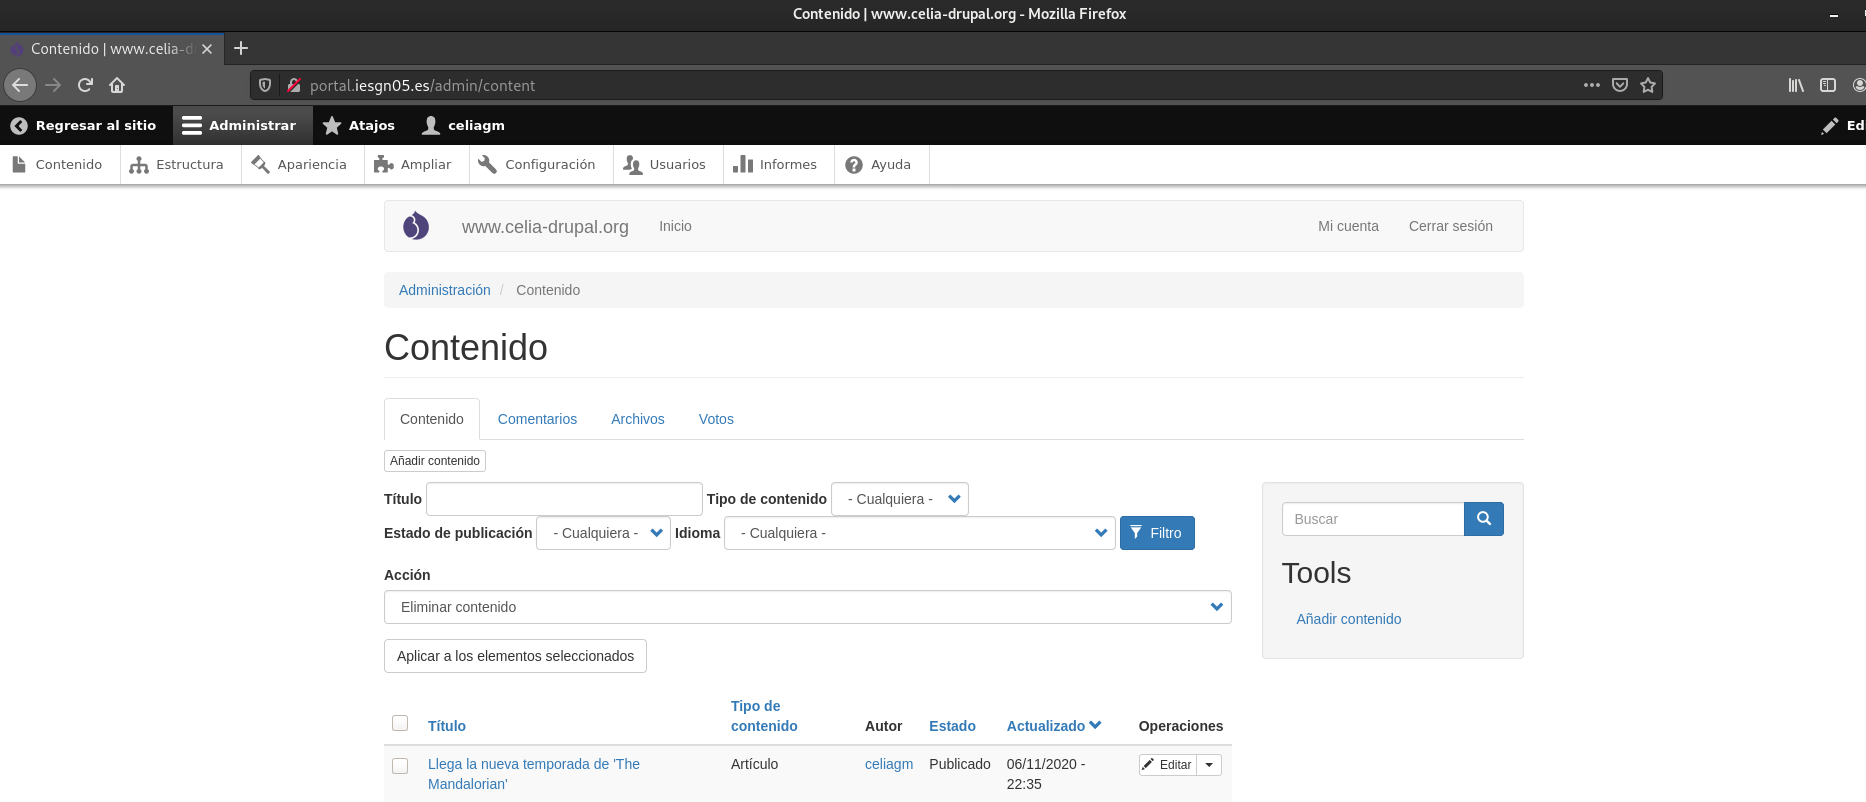This screenshot has height=802, width=1866.
Task: Open page actions three-dots menu
Action: pos(1591,85)
